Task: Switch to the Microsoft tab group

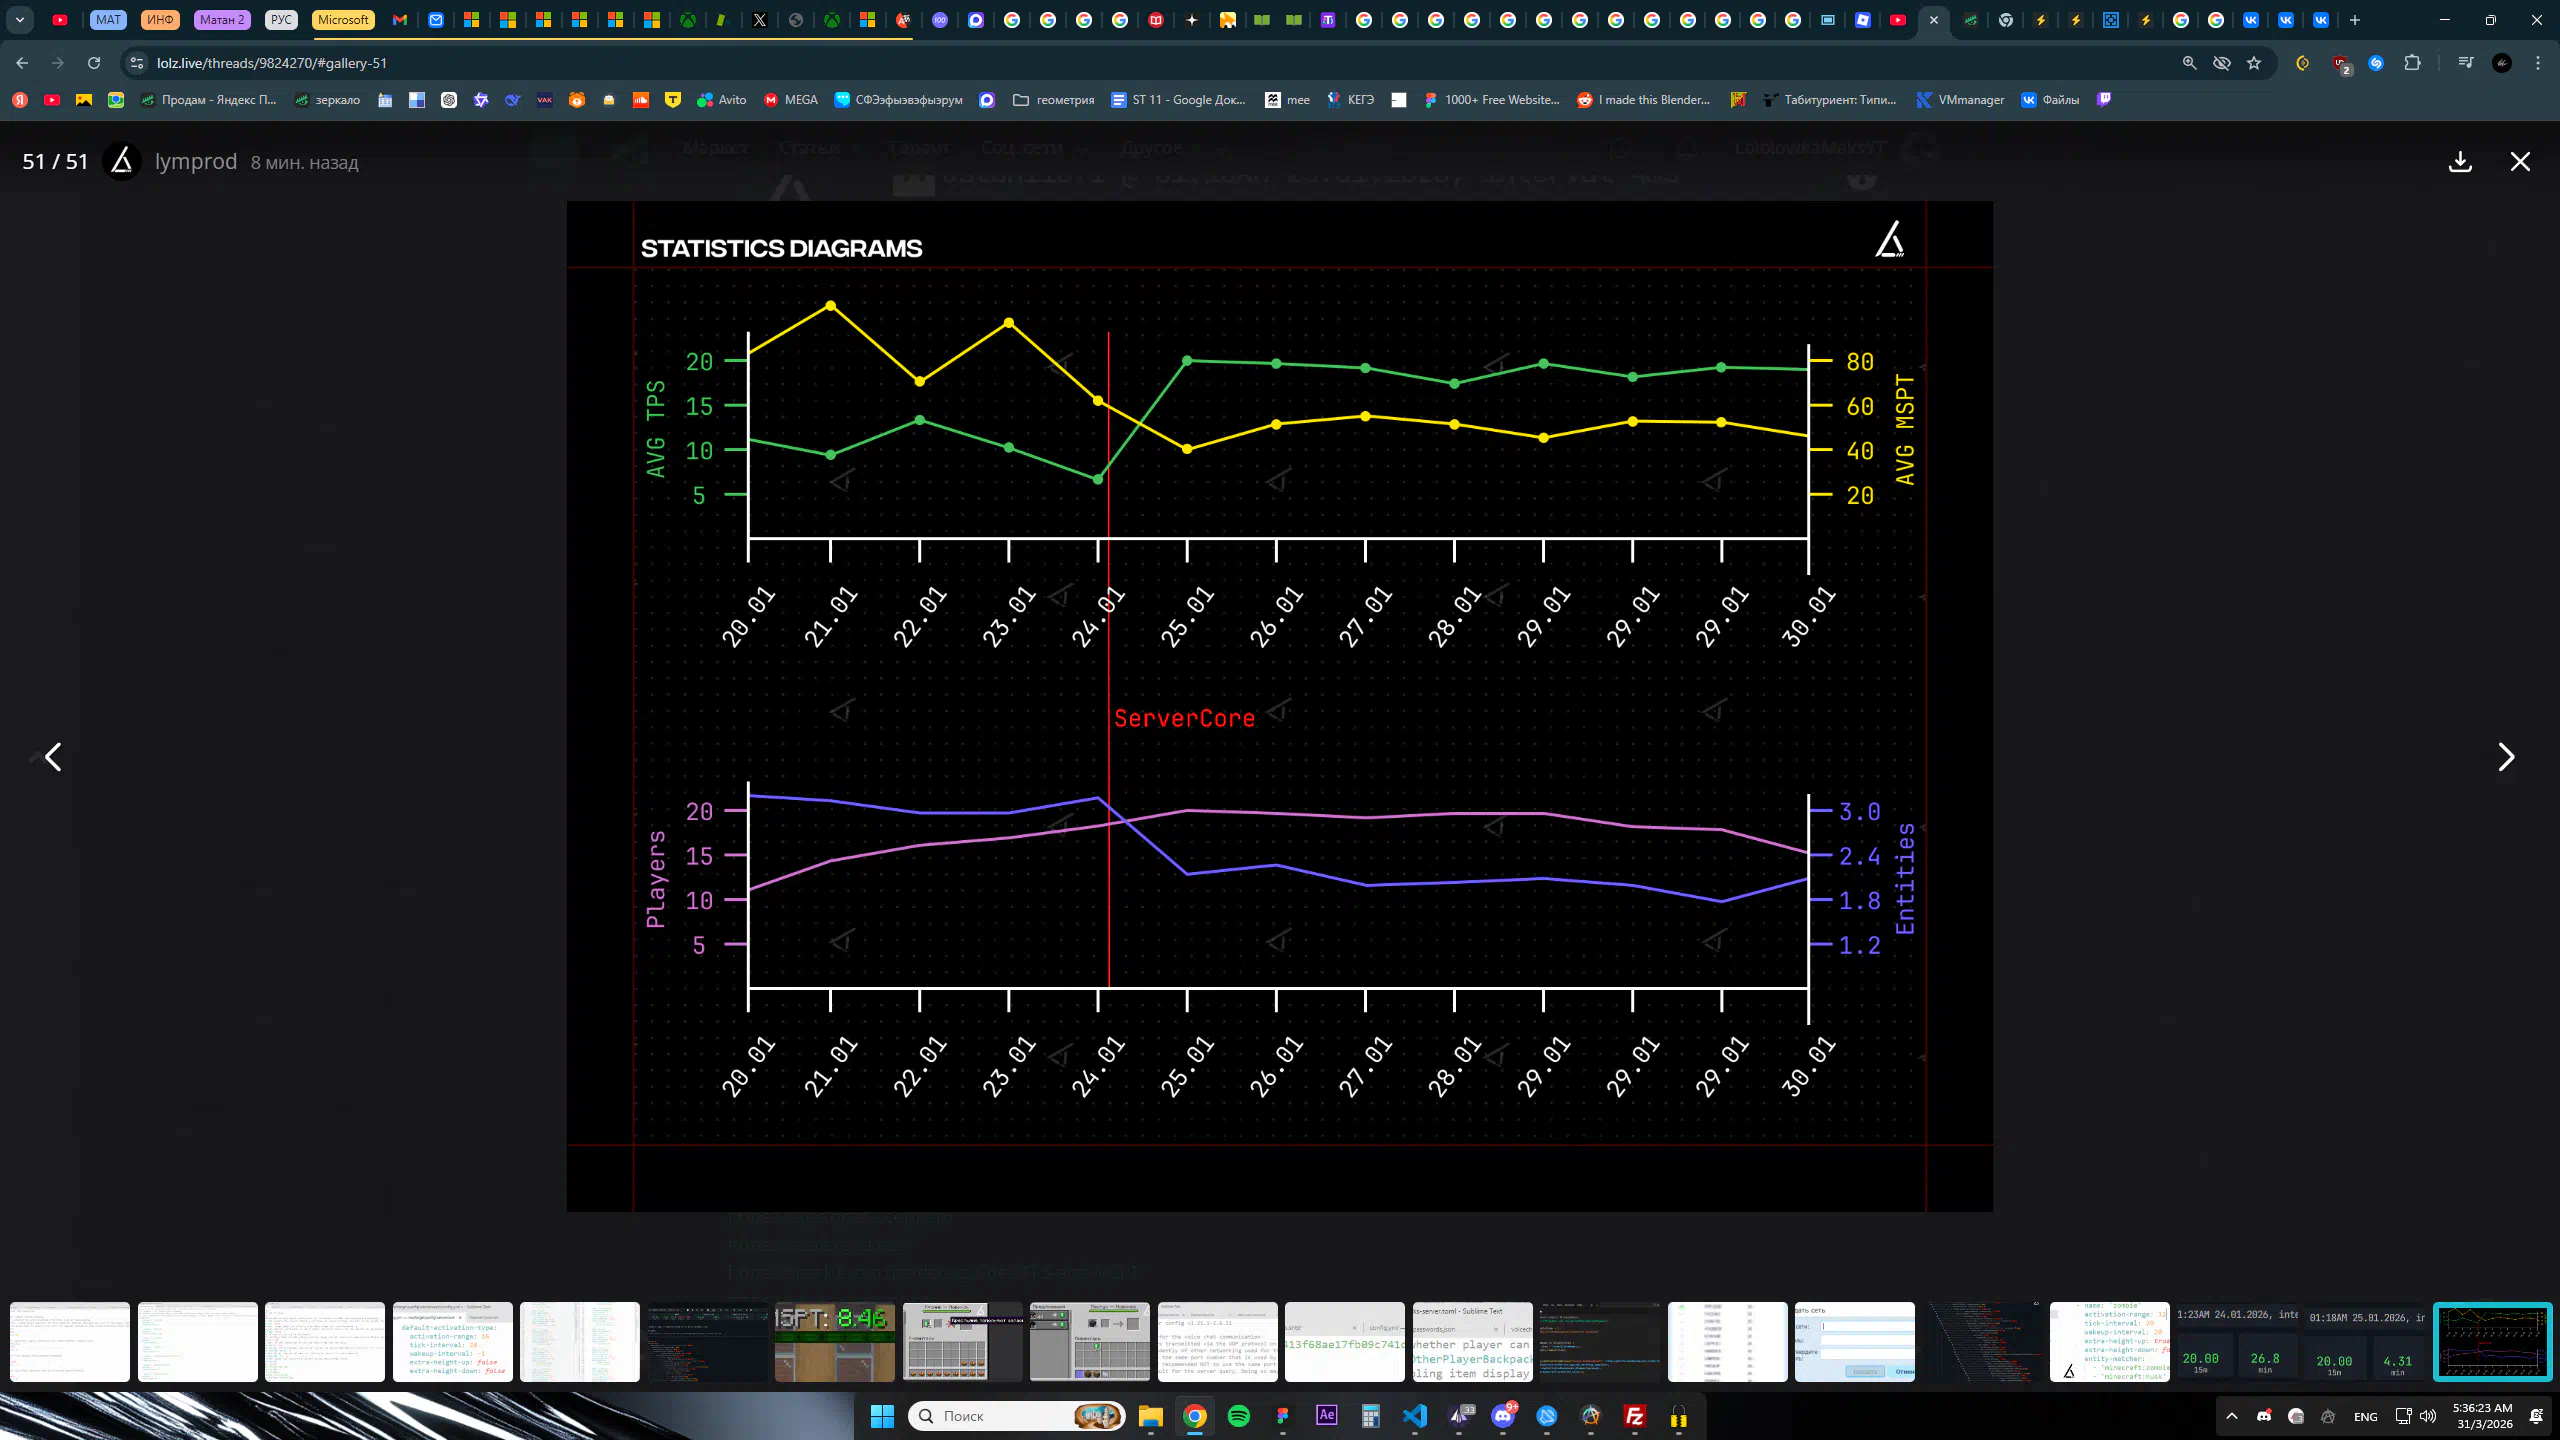Action: tap(343, 20)
